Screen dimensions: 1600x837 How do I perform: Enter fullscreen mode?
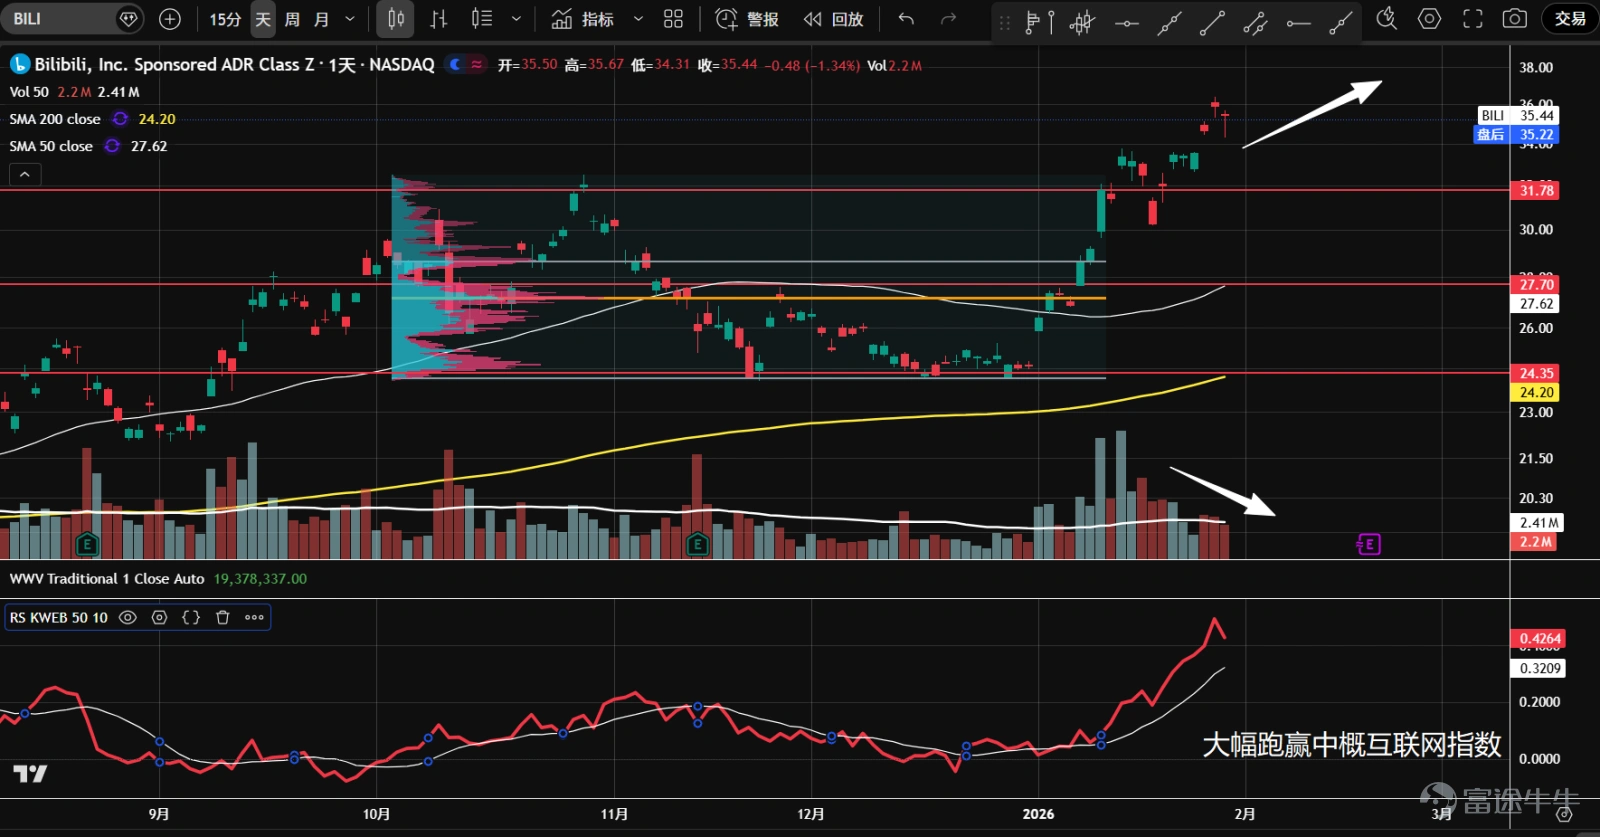[x=1472, y=19]
